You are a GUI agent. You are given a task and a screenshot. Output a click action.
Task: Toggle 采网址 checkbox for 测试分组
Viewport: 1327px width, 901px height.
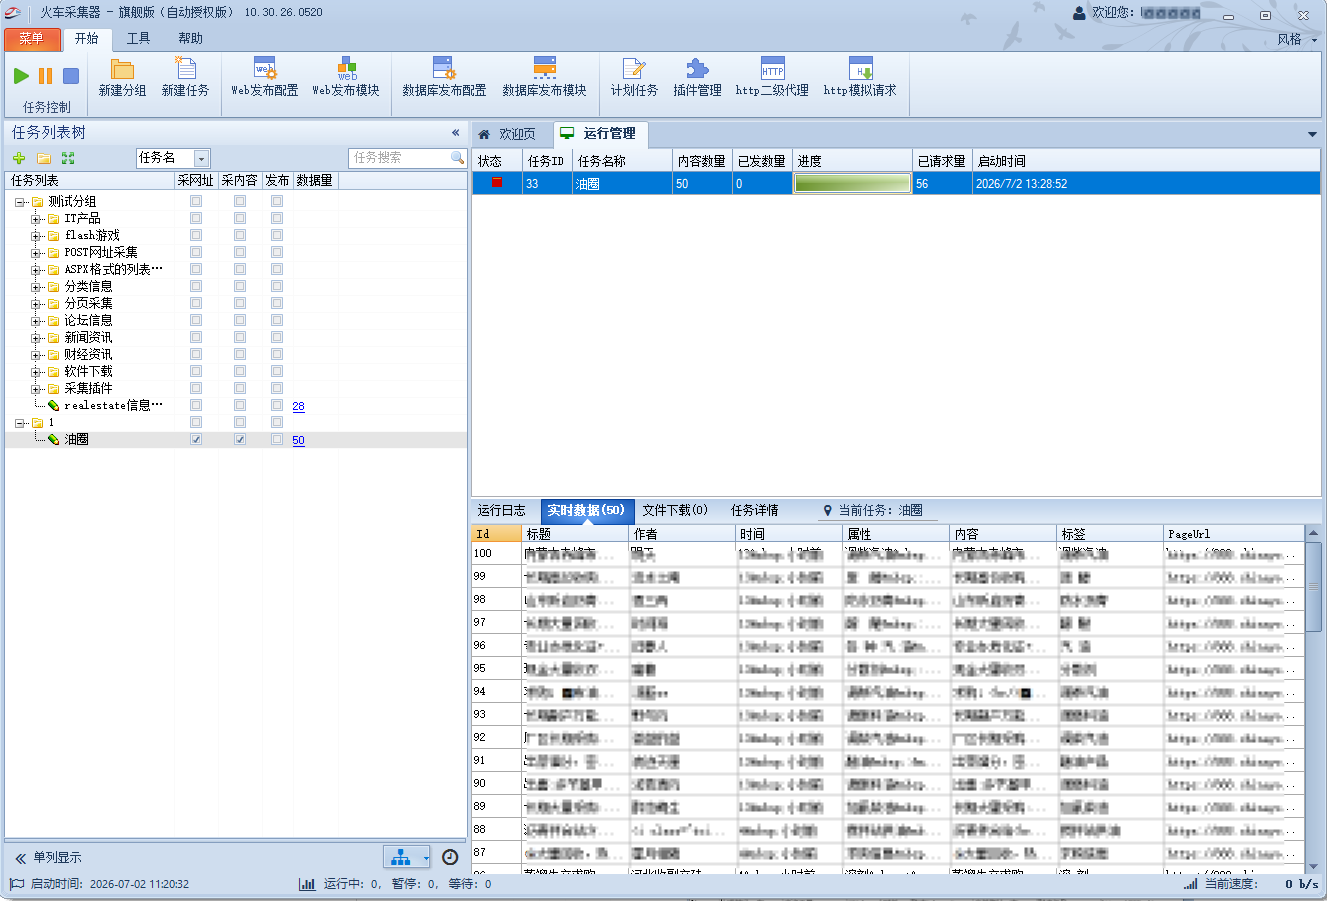tap(196, 201)
